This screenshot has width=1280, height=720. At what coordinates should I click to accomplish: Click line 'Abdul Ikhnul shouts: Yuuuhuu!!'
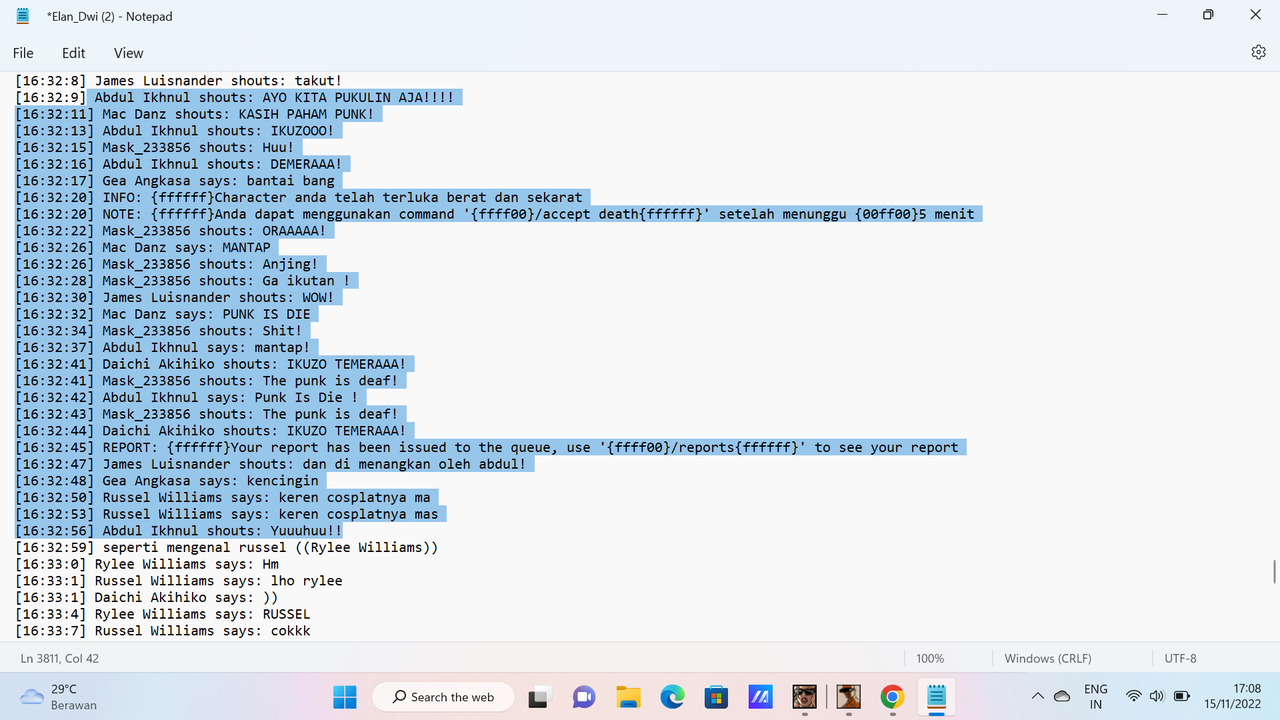tap(178, 530)
